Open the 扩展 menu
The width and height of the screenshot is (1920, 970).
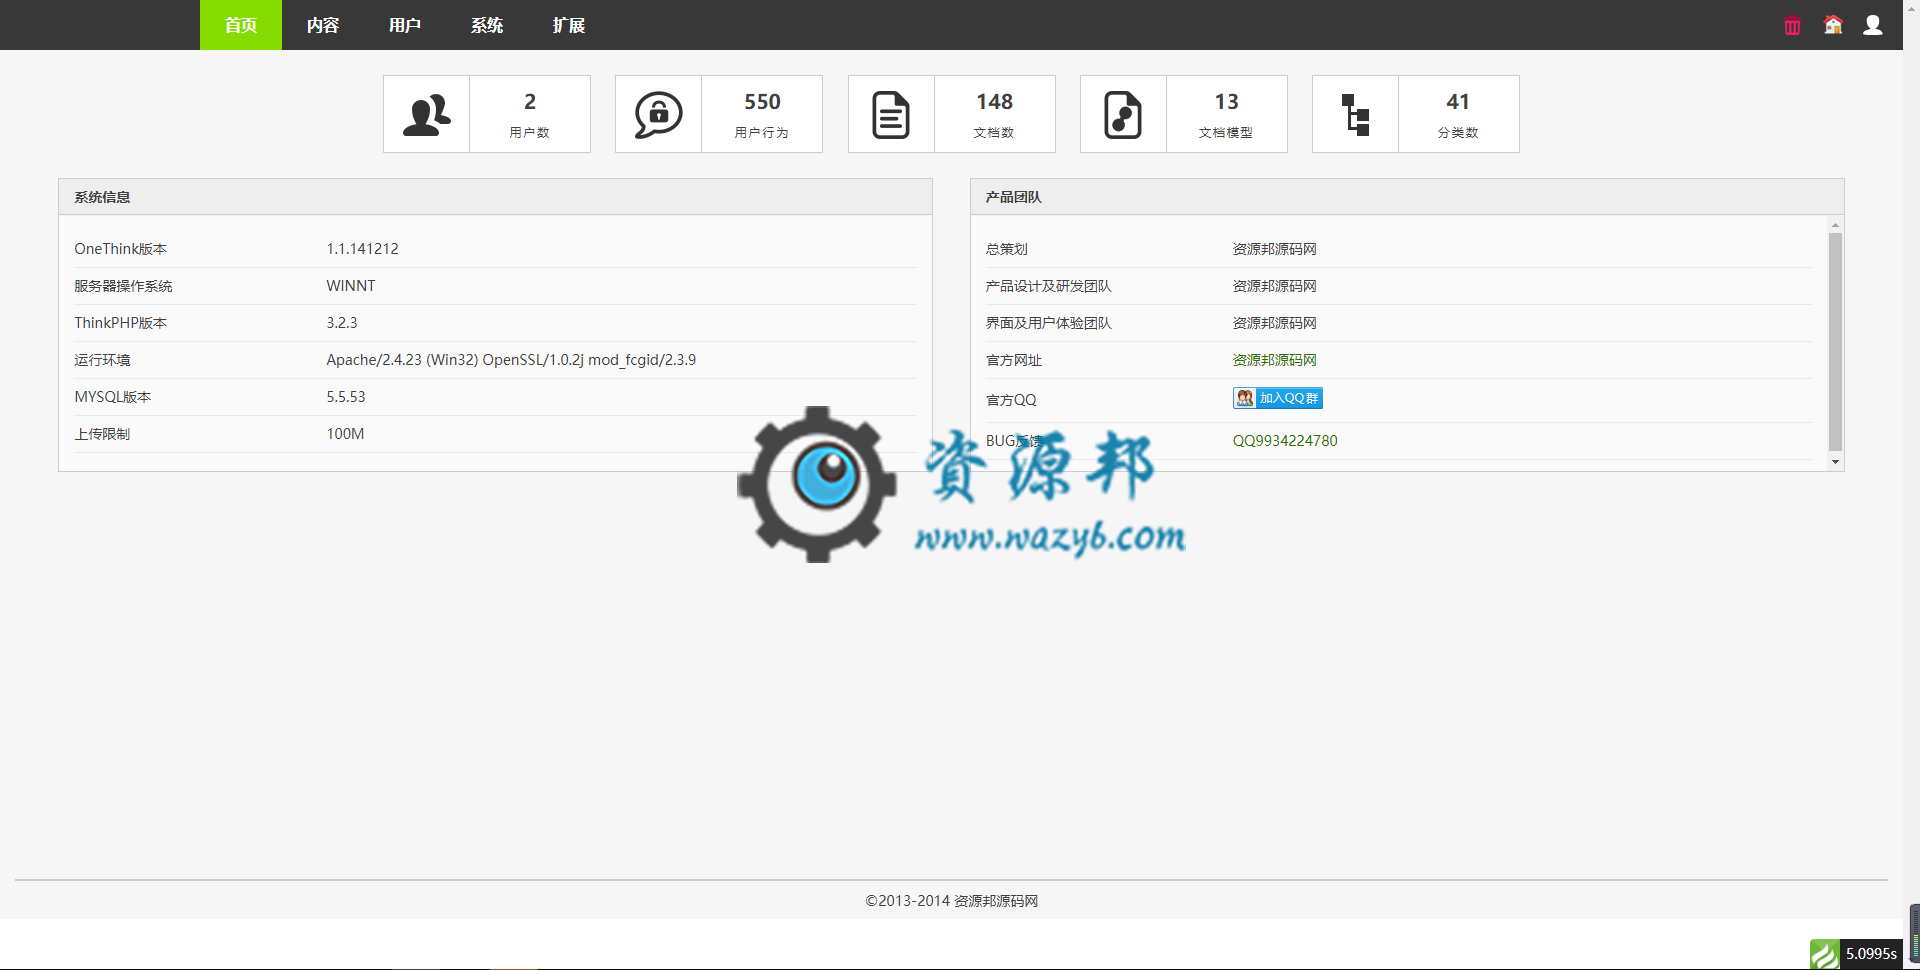[569, 25]
